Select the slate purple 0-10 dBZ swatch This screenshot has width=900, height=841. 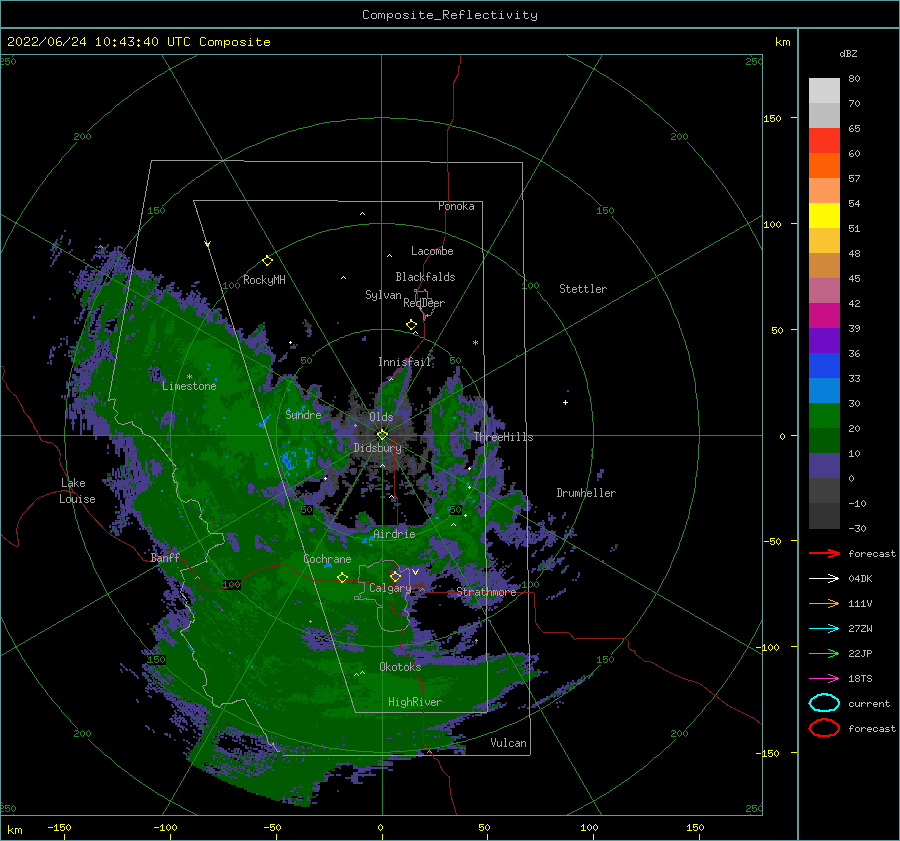coord(824,466)
